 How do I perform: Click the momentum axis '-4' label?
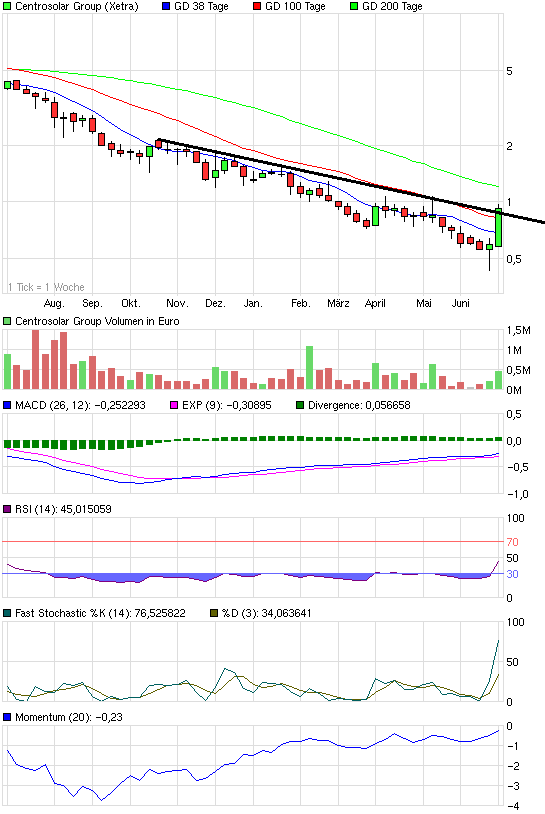pos(513,806)
